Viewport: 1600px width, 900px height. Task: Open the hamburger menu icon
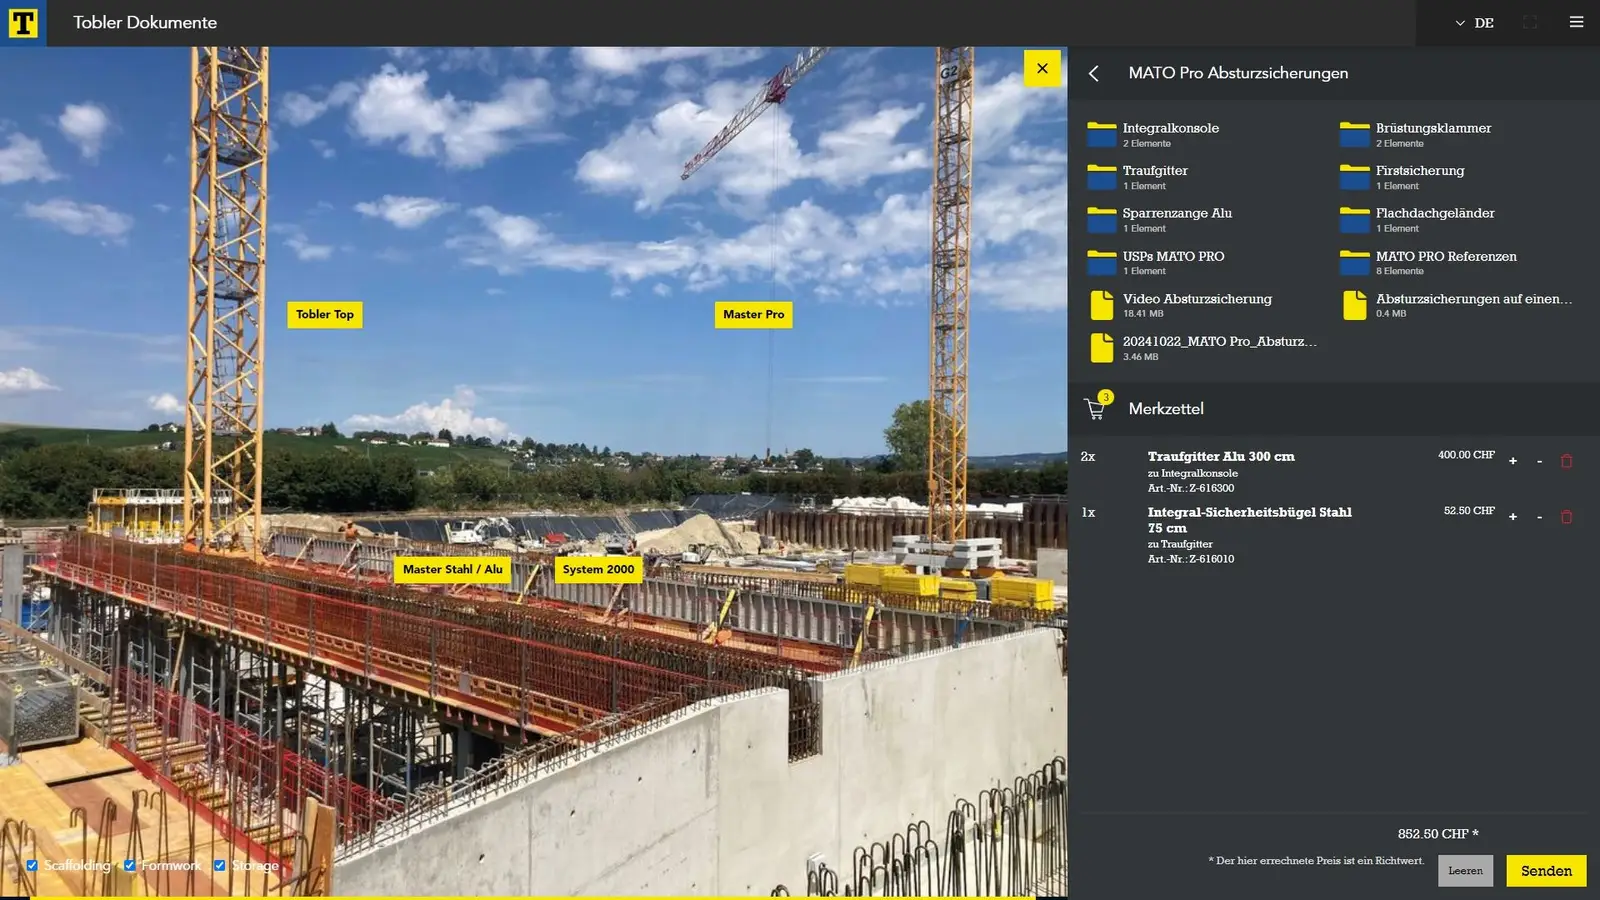click(1576, 22)
